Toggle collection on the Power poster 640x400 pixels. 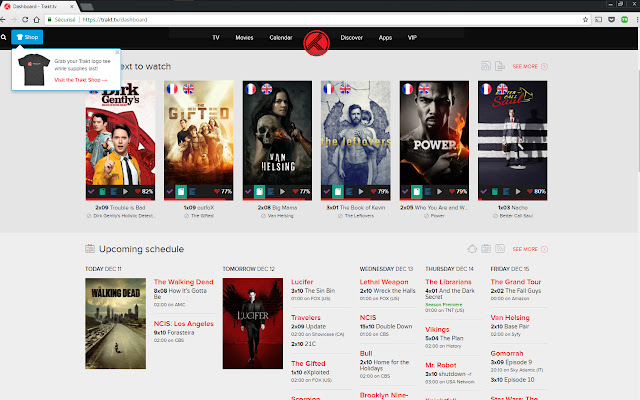pyautogui.click(x=416, y=191)
